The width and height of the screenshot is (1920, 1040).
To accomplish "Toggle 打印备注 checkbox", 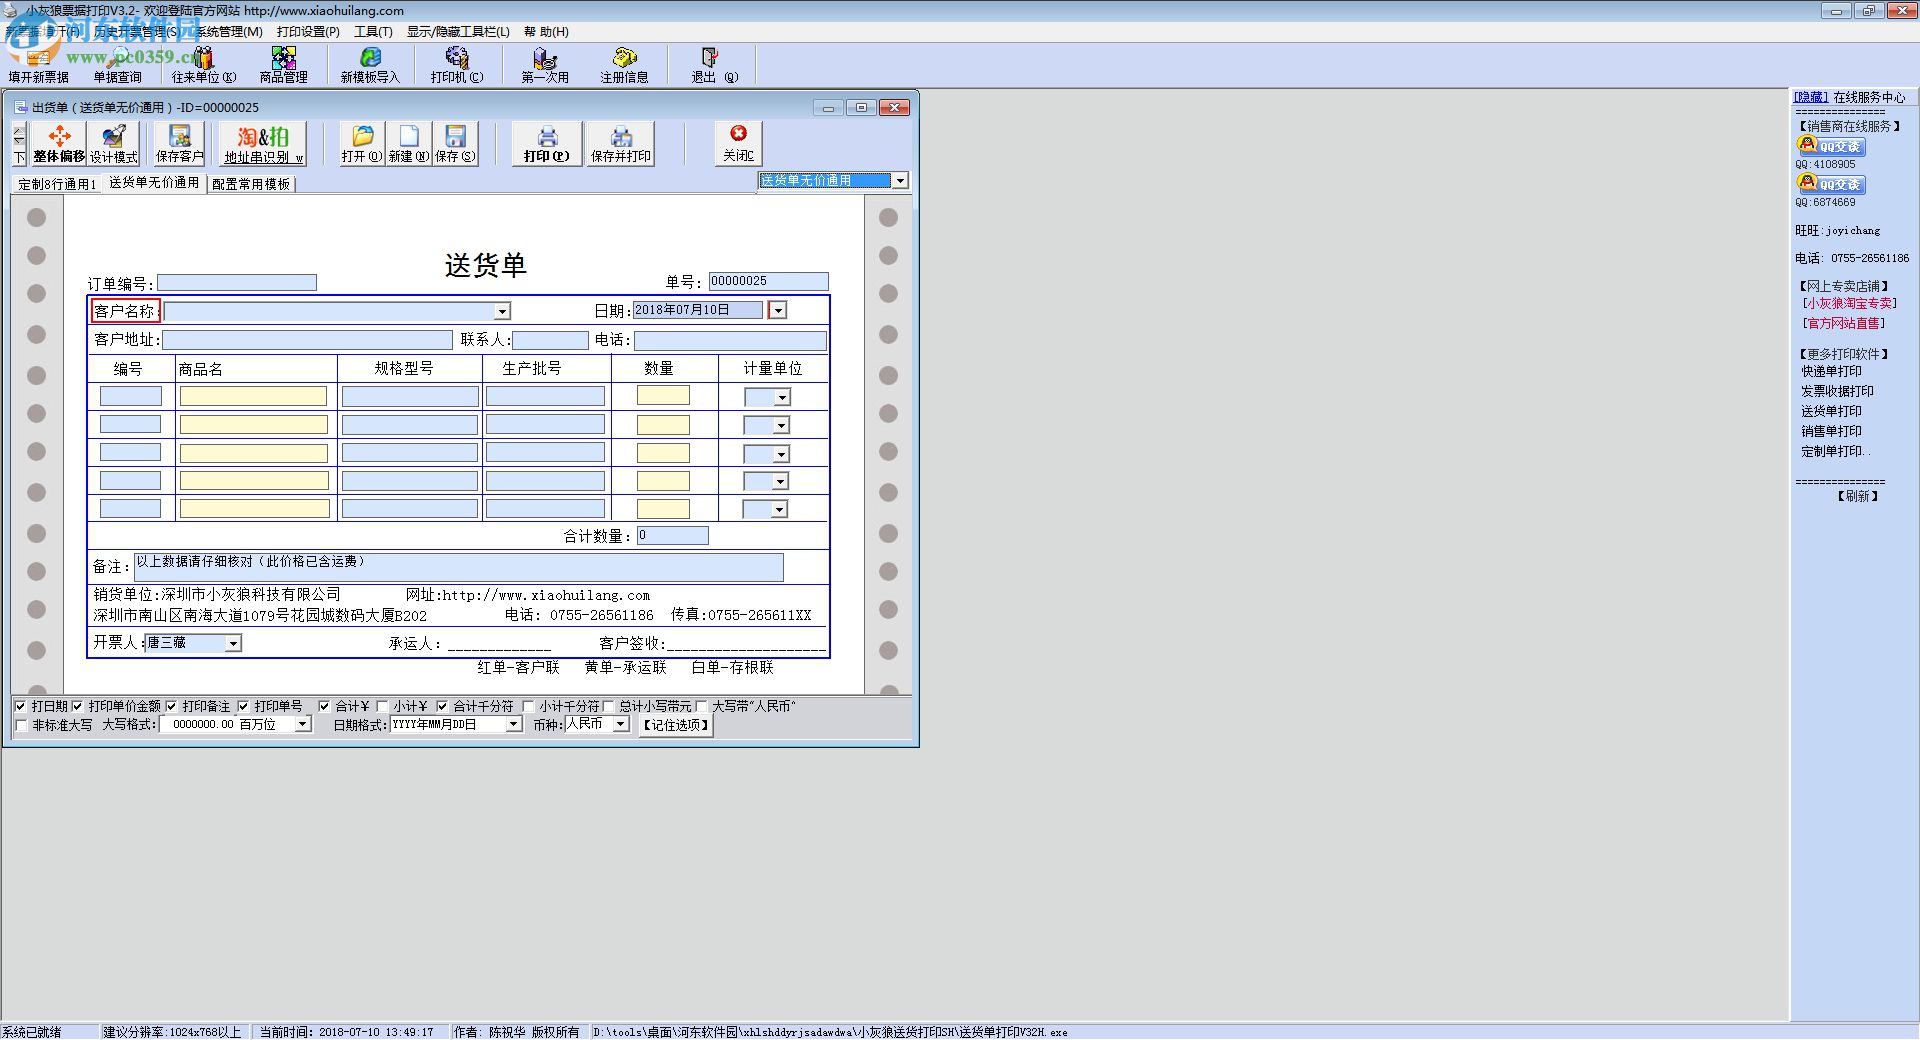I will coord(172,706).
